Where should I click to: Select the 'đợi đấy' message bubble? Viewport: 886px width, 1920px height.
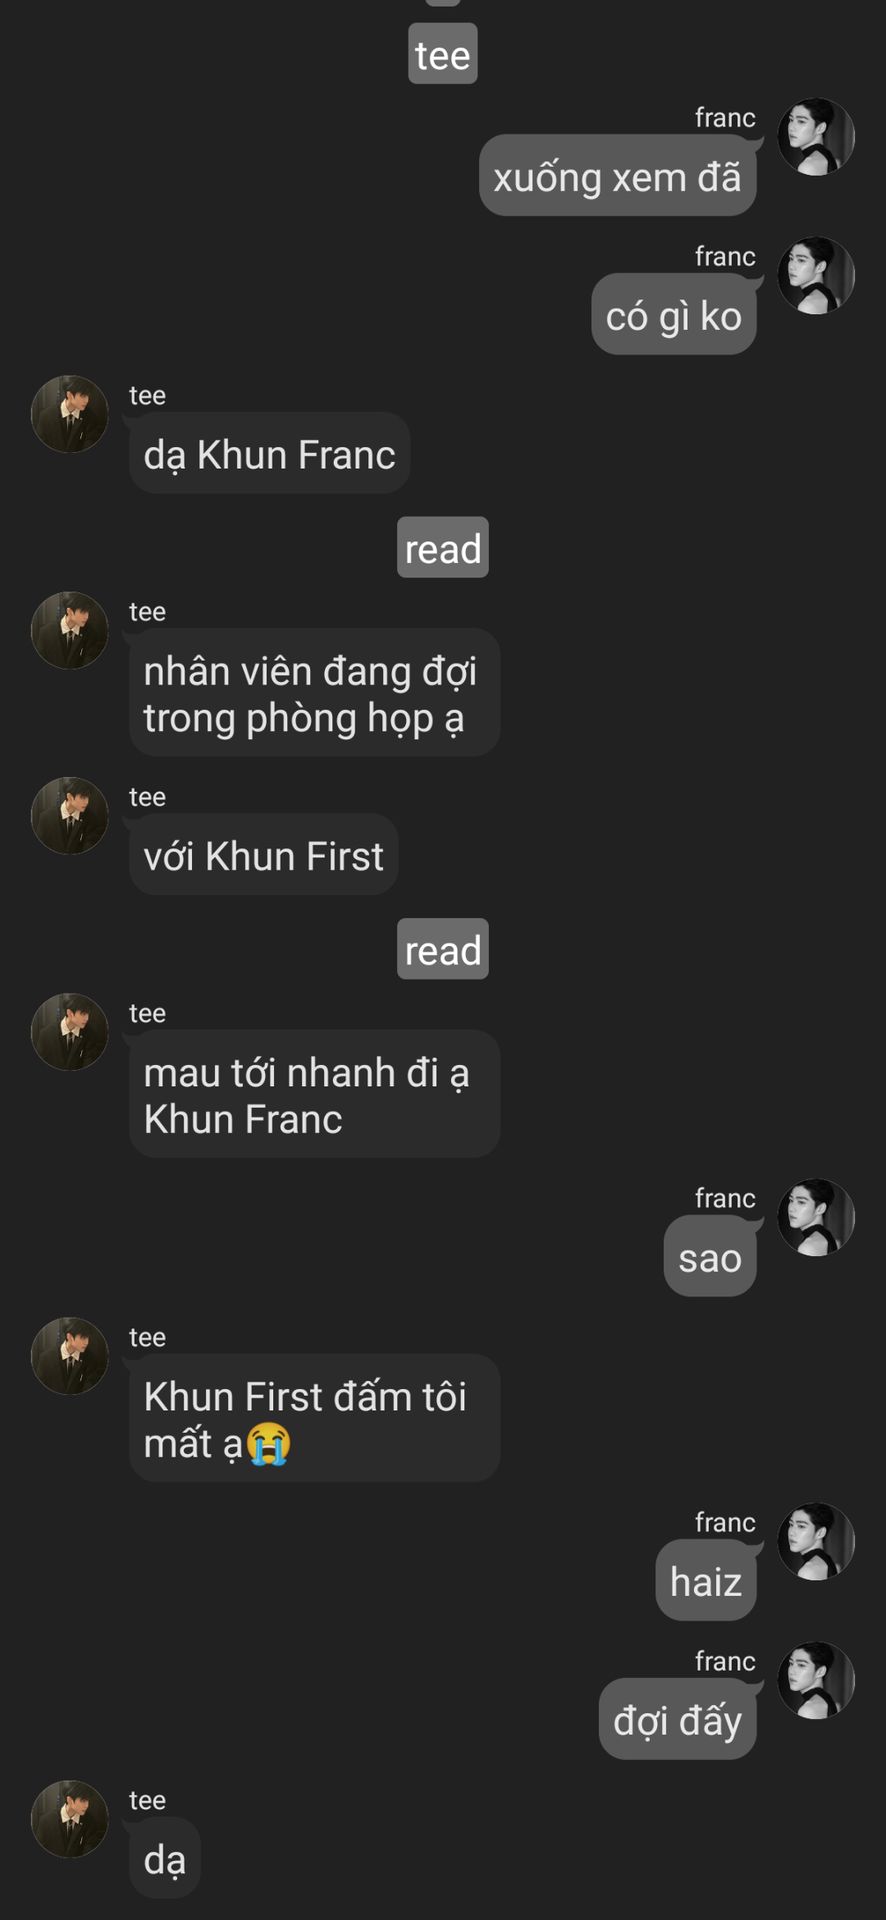(678, 1720)
